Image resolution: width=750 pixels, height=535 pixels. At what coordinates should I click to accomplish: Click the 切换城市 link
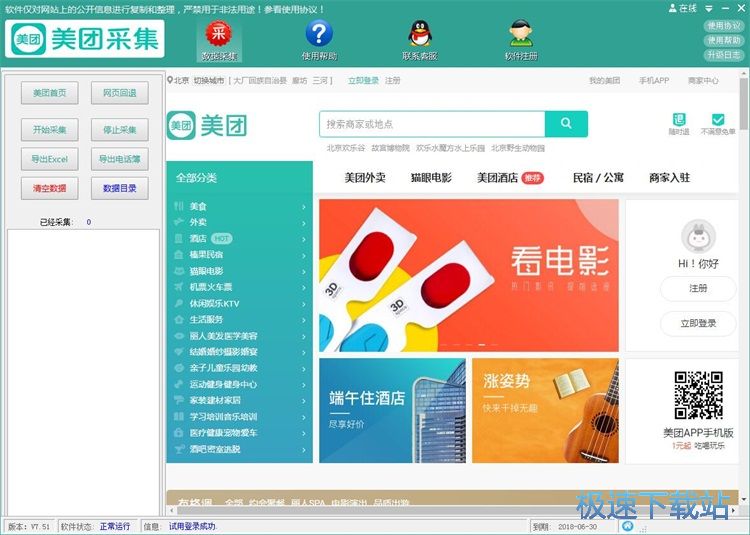(209, 80)
